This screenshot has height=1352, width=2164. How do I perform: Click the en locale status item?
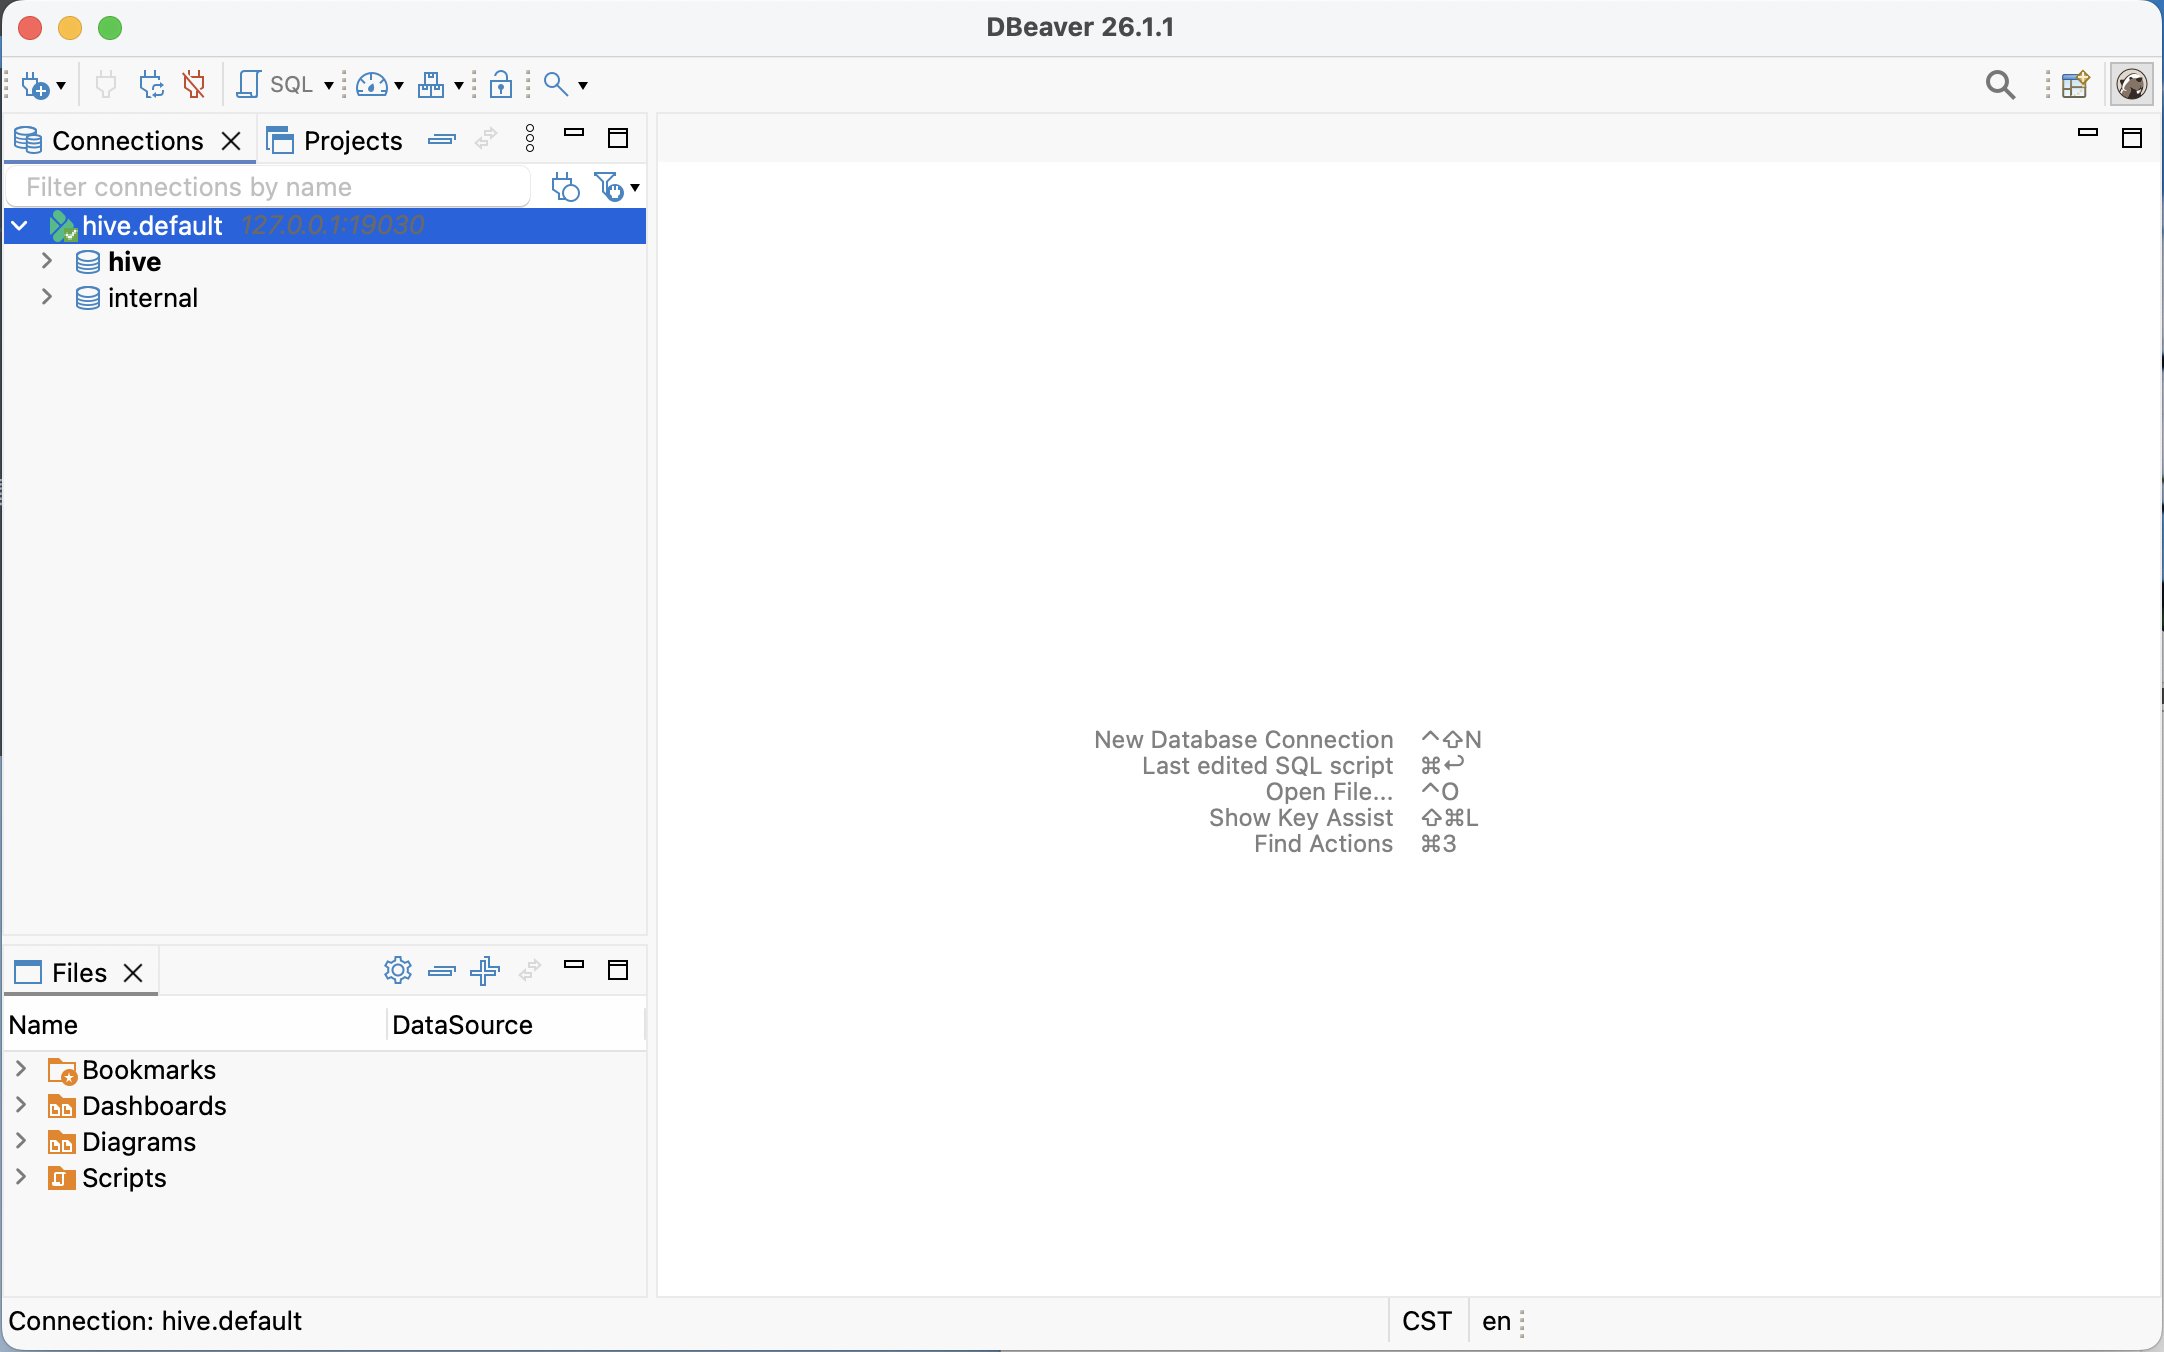[1496, 1321]
